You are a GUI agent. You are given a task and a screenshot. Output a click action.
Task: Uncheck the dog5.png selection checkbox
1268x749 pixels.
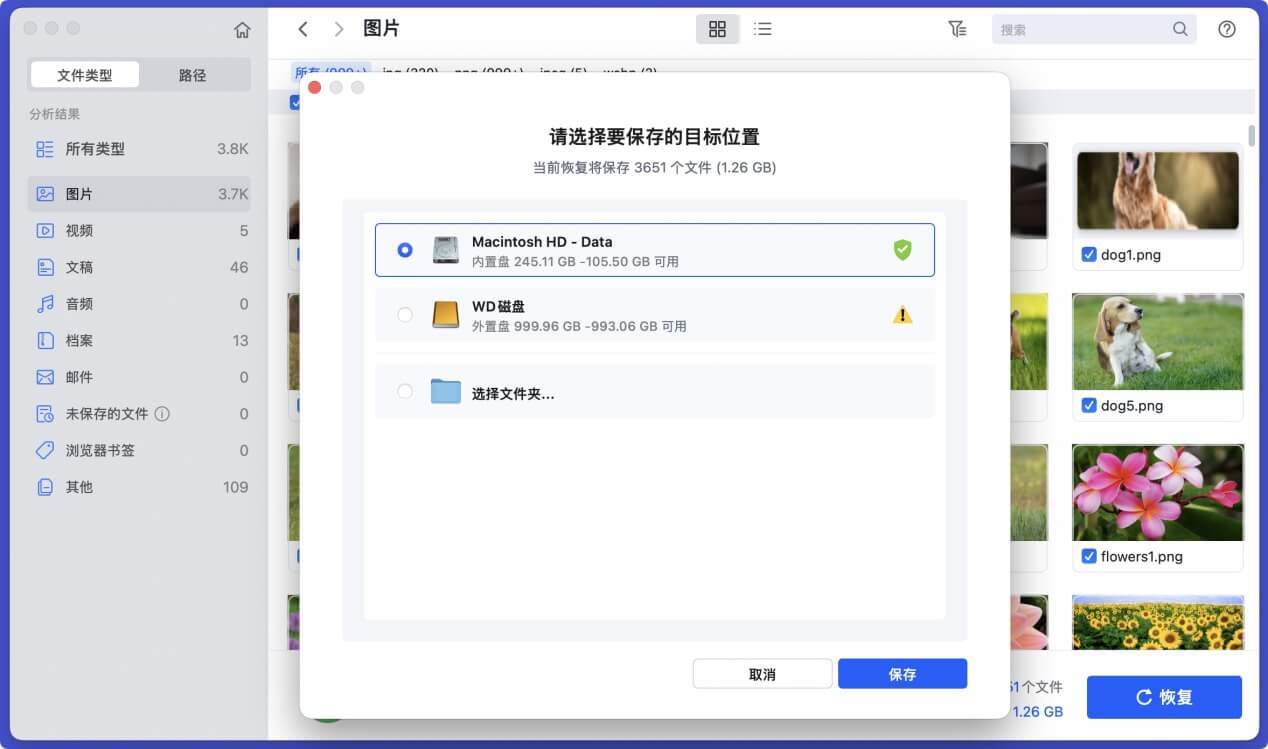[x=1089, y=406]
